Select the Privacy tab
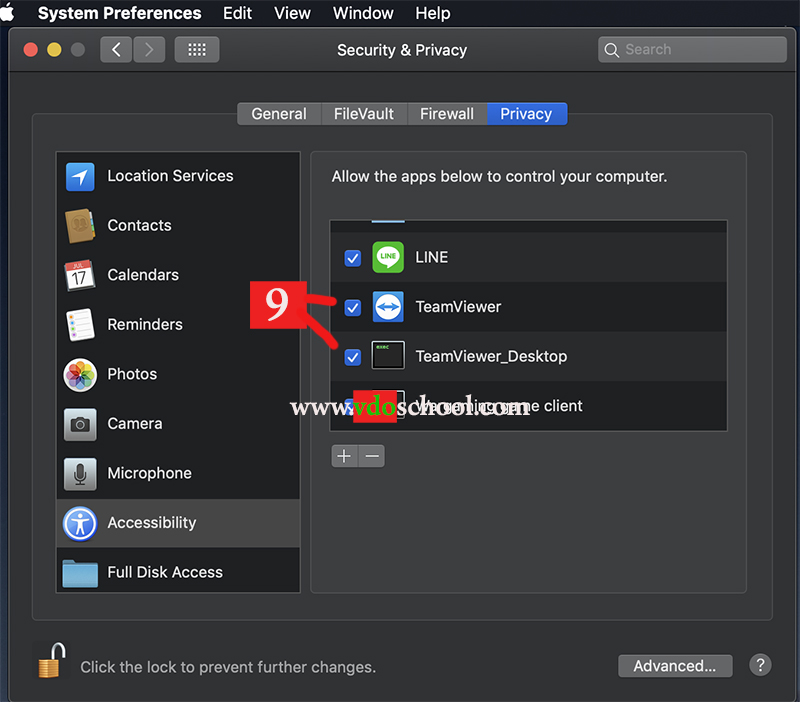The width and height of the screenshot is (800, 702). point(527,114)
